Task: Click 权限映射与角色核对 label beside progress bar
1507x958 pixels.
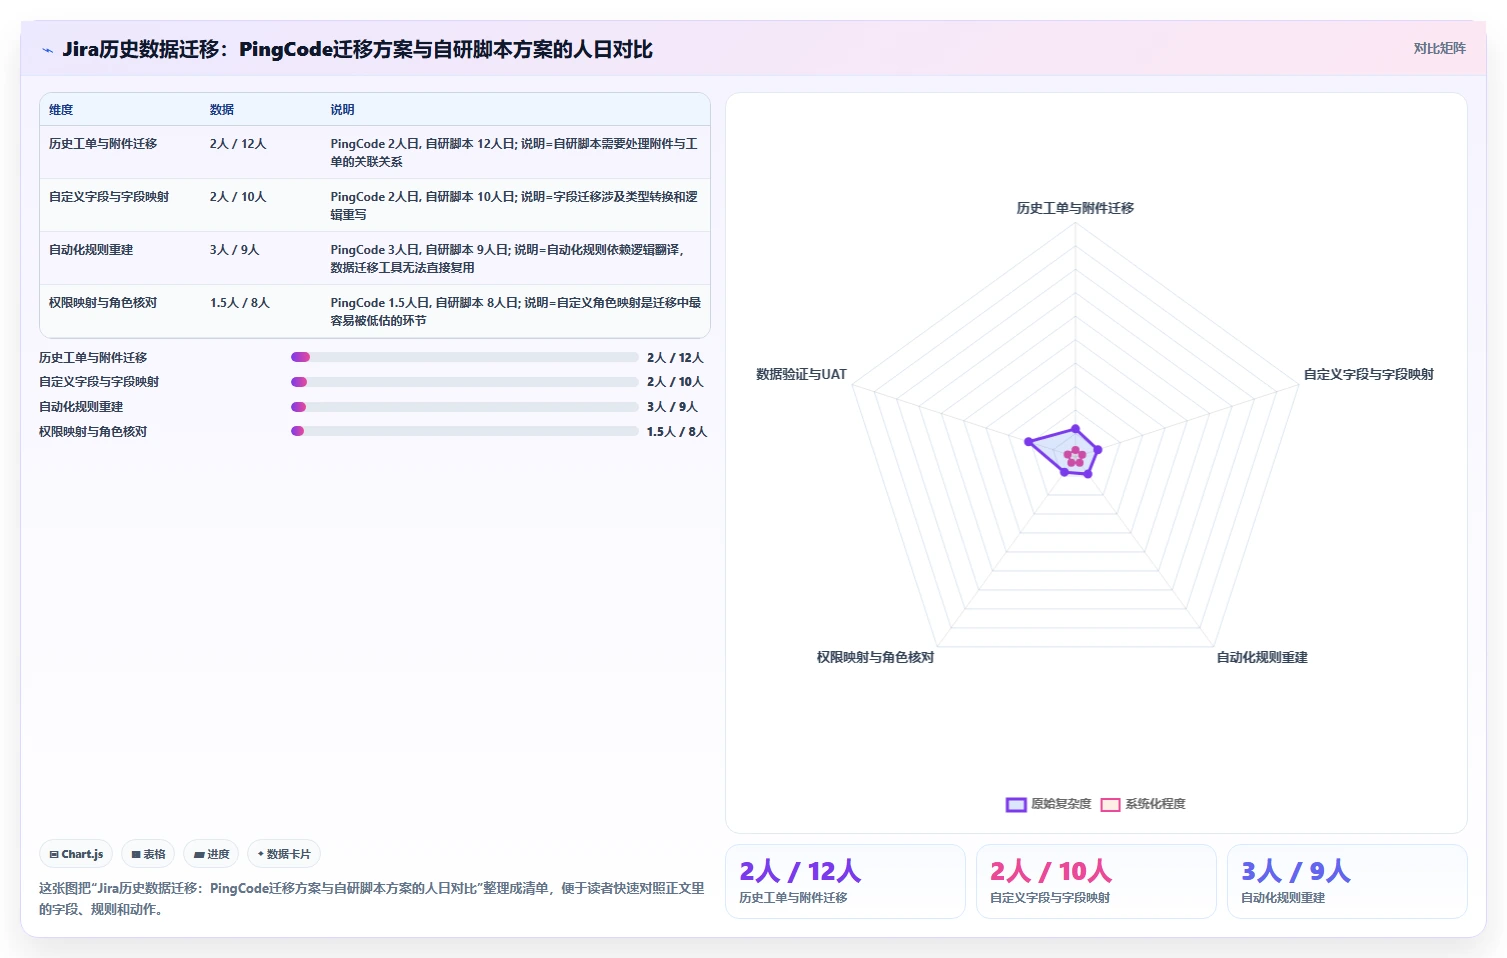Action: (x=93, y=432)
